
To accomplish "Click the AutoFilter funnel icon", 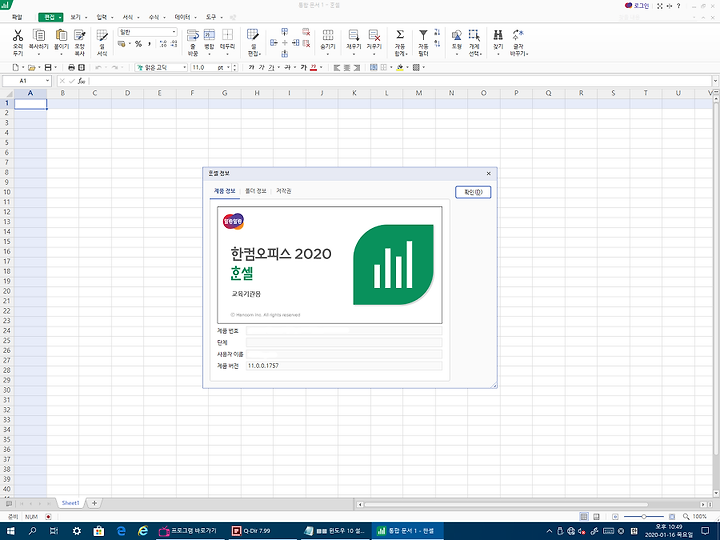I will (423, 35).
